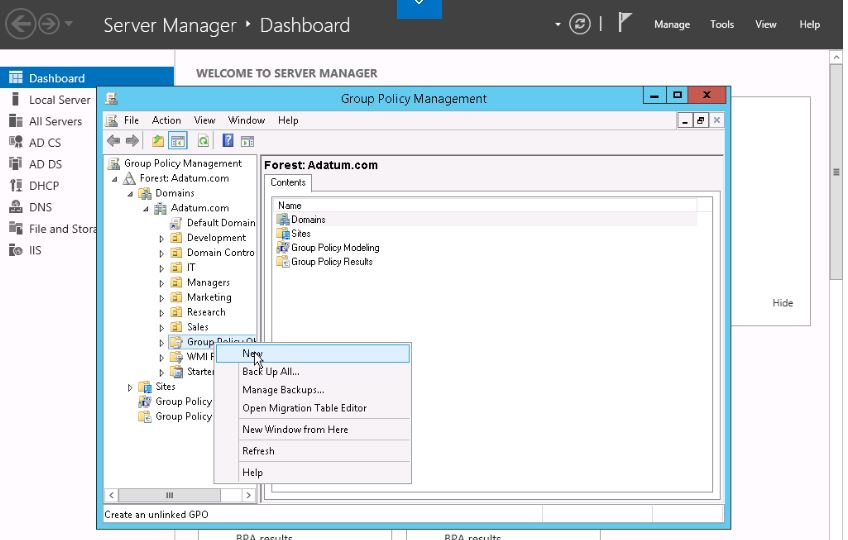Select New in the context menu
Image resolution: width=848 pixels, height=540 pixels.
pyautogui.click(x=313, y=353)
